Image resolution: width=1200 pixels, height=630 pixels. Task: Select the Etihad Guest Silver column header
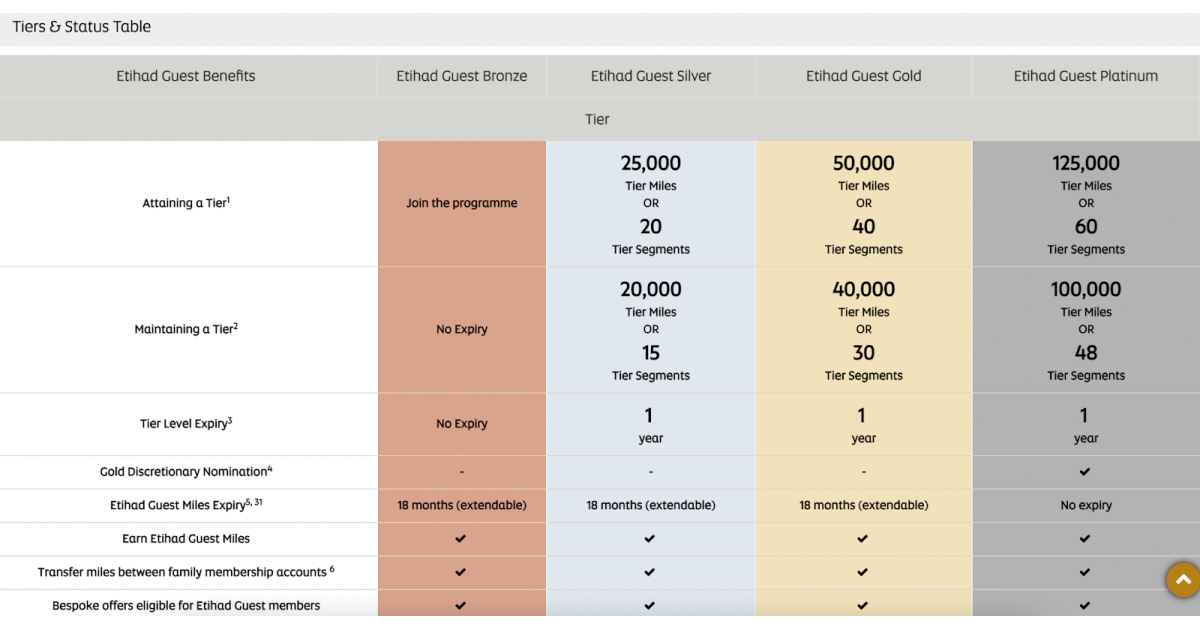650,76
